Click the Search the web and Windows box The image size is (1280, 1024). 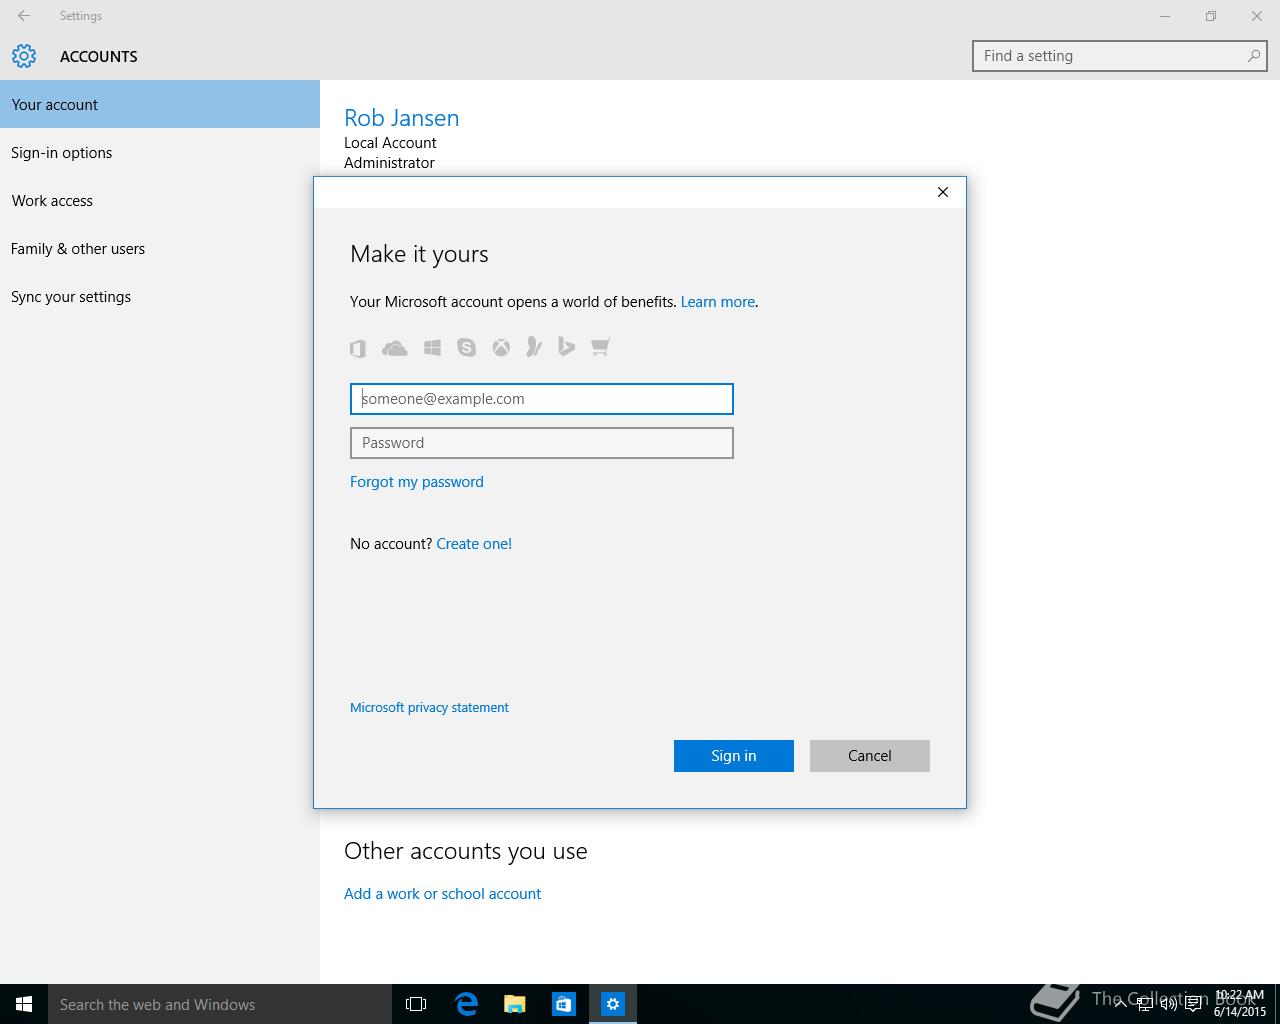click(x=220, y=1004)
